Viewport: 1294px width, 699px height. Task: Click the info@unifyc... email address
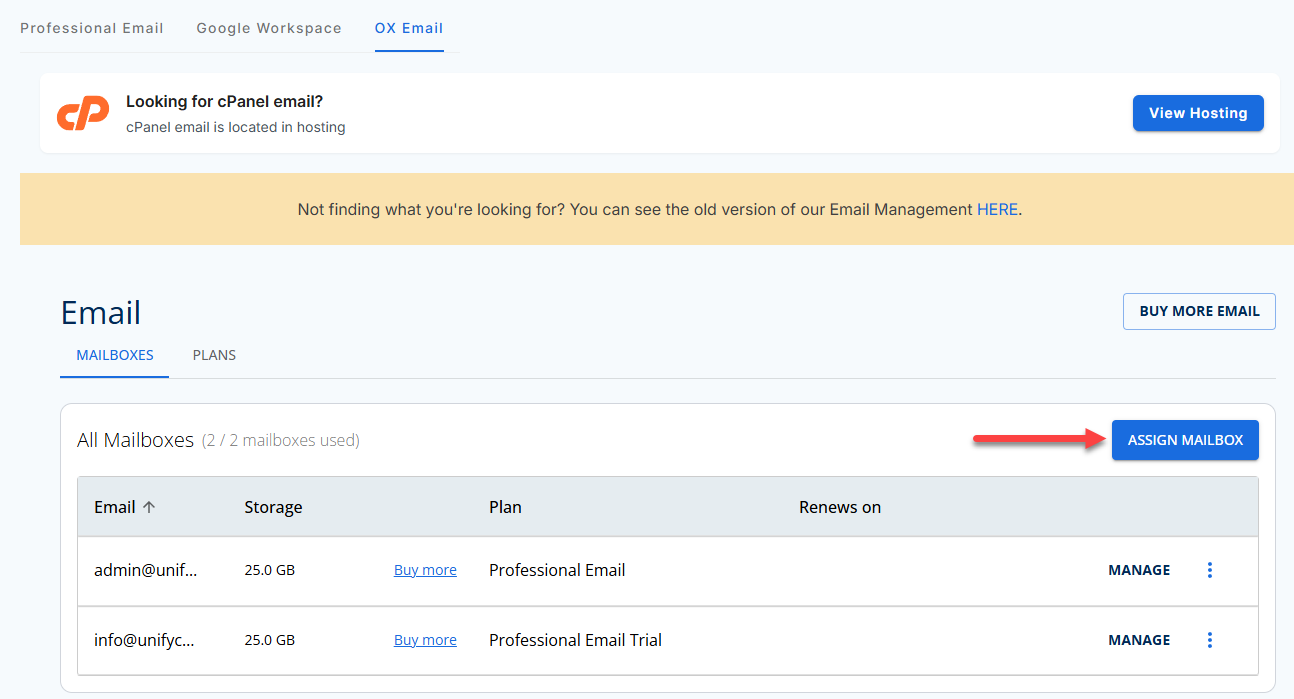click(144, 640)
